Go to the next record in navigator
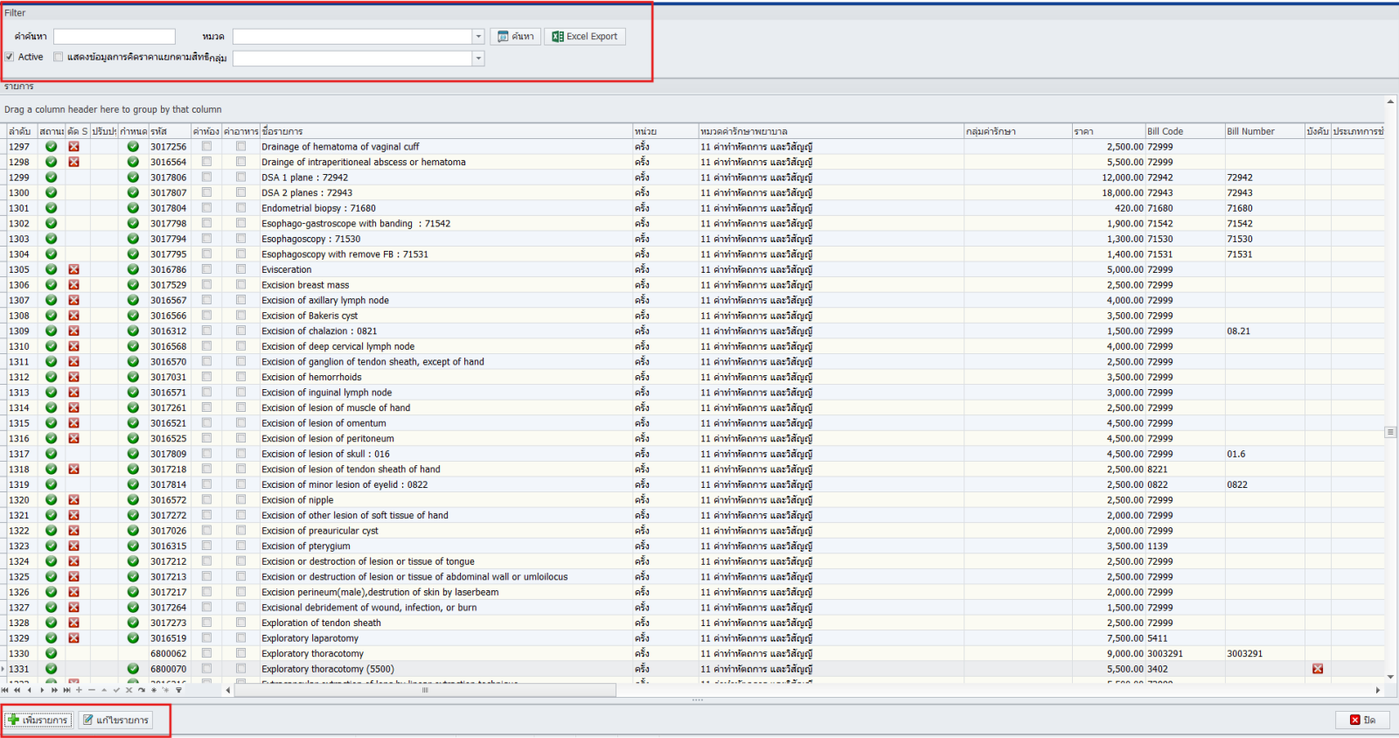Image resolution: width=1399 pixels, height=738 pixels. [42, 690]
